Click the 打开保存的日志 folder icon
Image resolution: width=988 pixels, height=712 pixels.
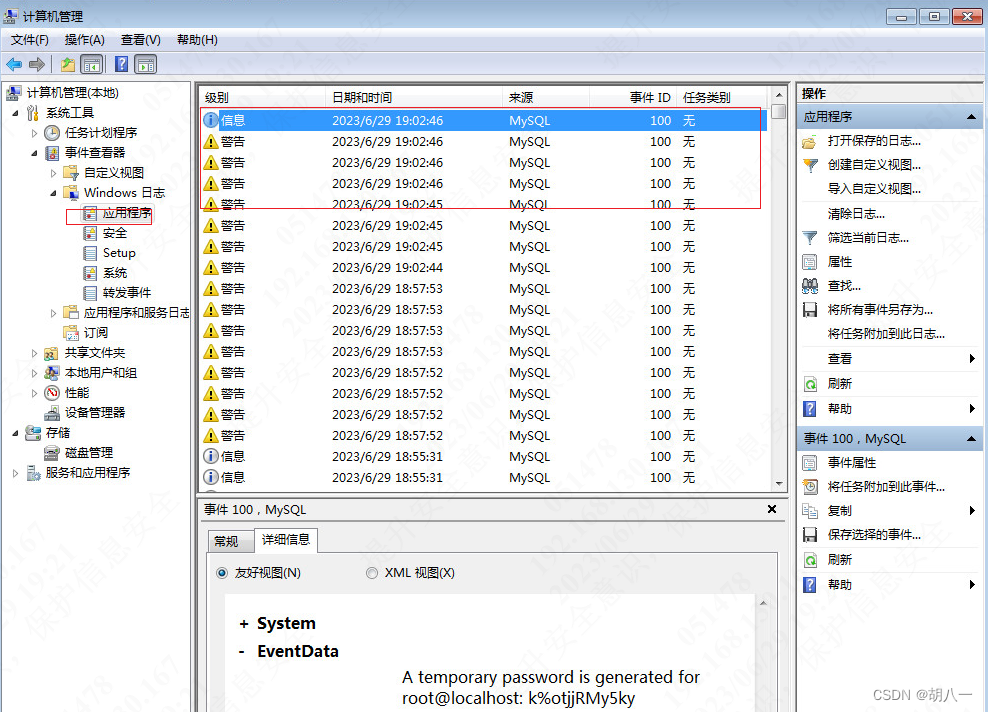click(810, 142)
